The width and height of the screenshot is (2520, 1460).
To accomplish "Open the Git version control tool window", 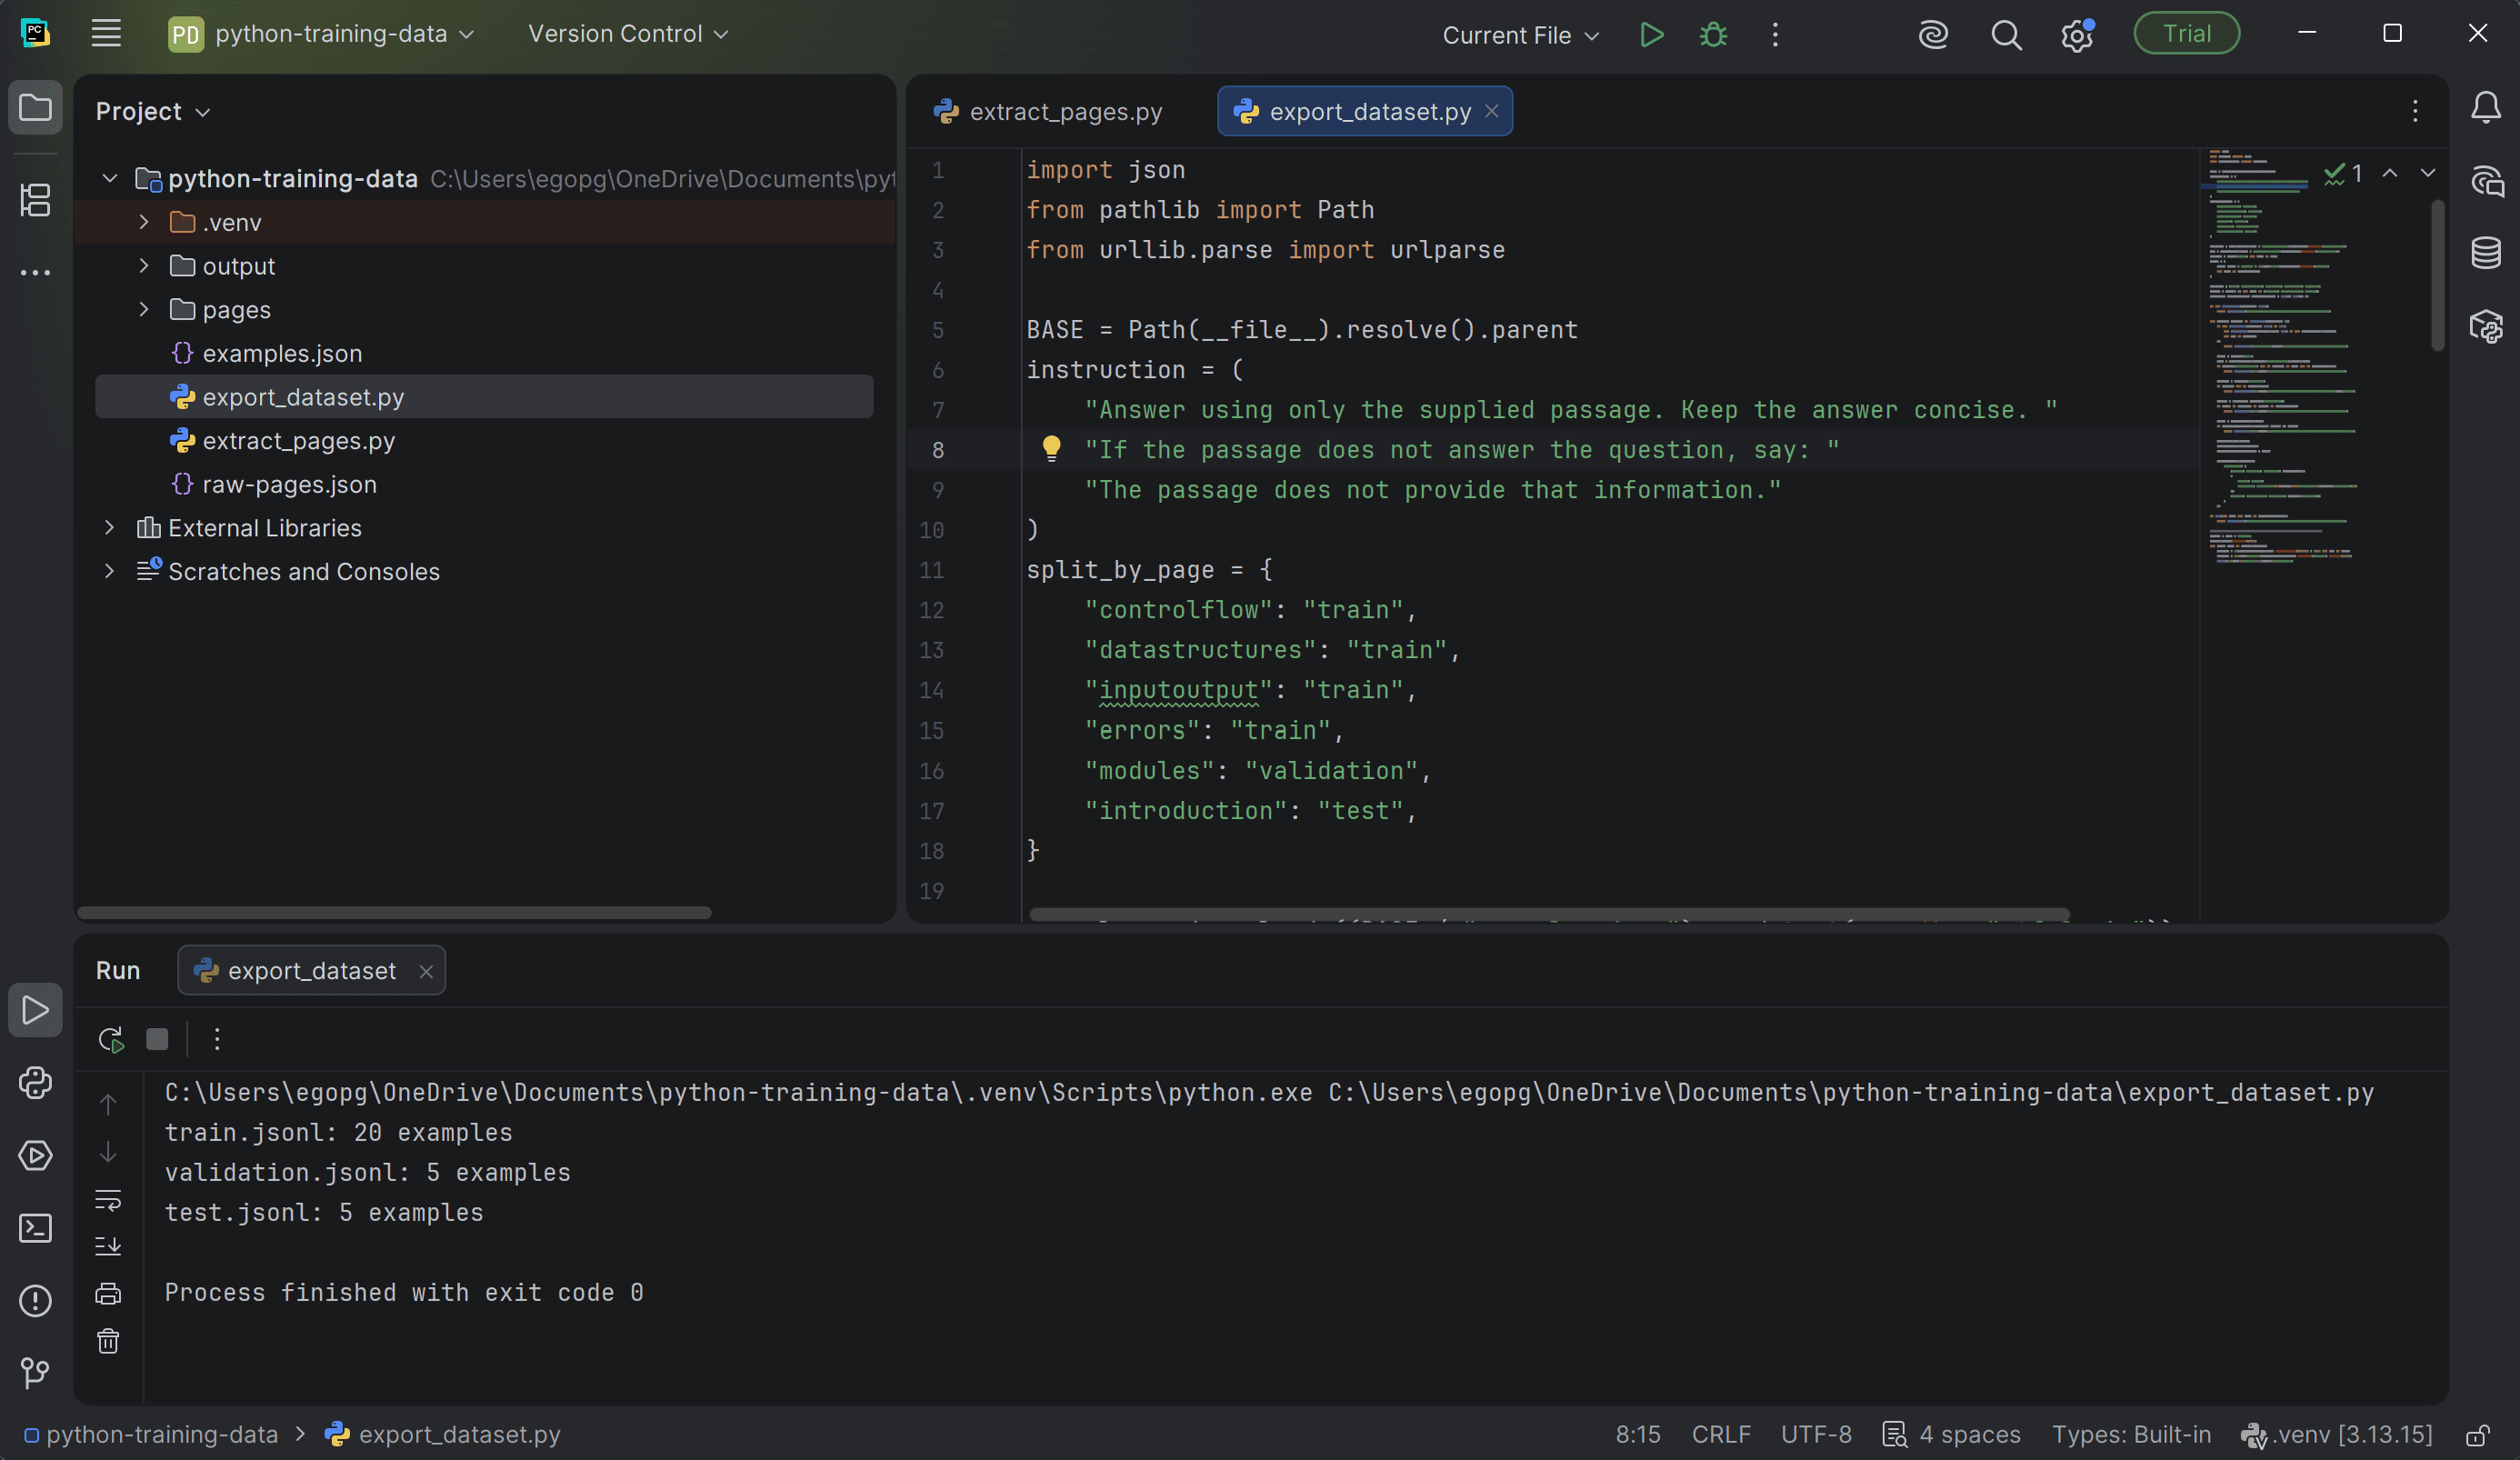I will coord(35,1373).
